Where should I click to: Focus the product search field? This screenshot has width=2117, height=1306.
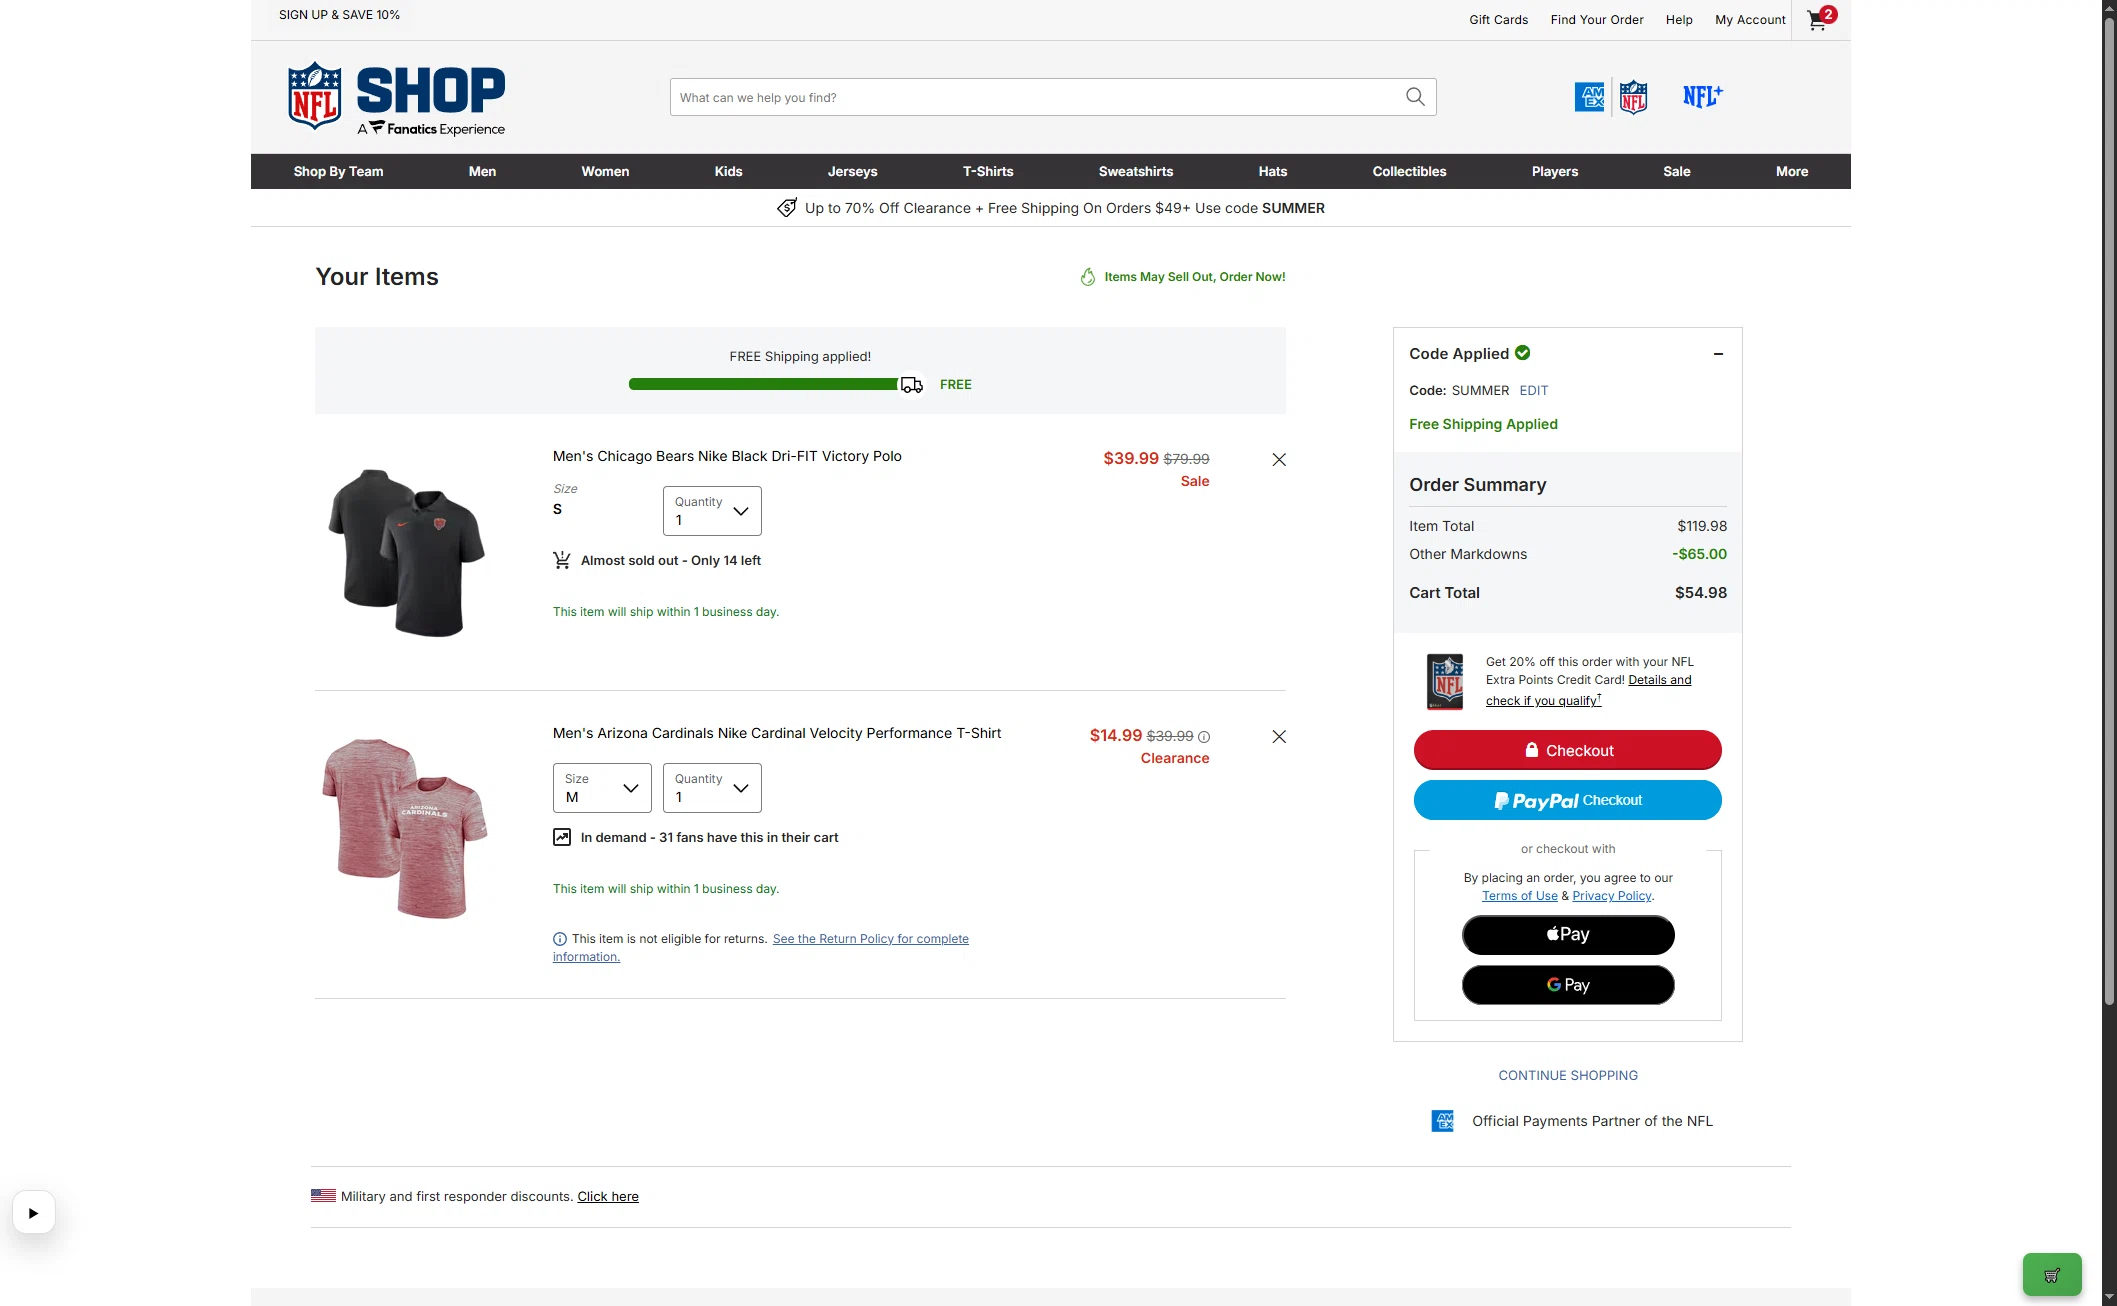click(1035, 97)
